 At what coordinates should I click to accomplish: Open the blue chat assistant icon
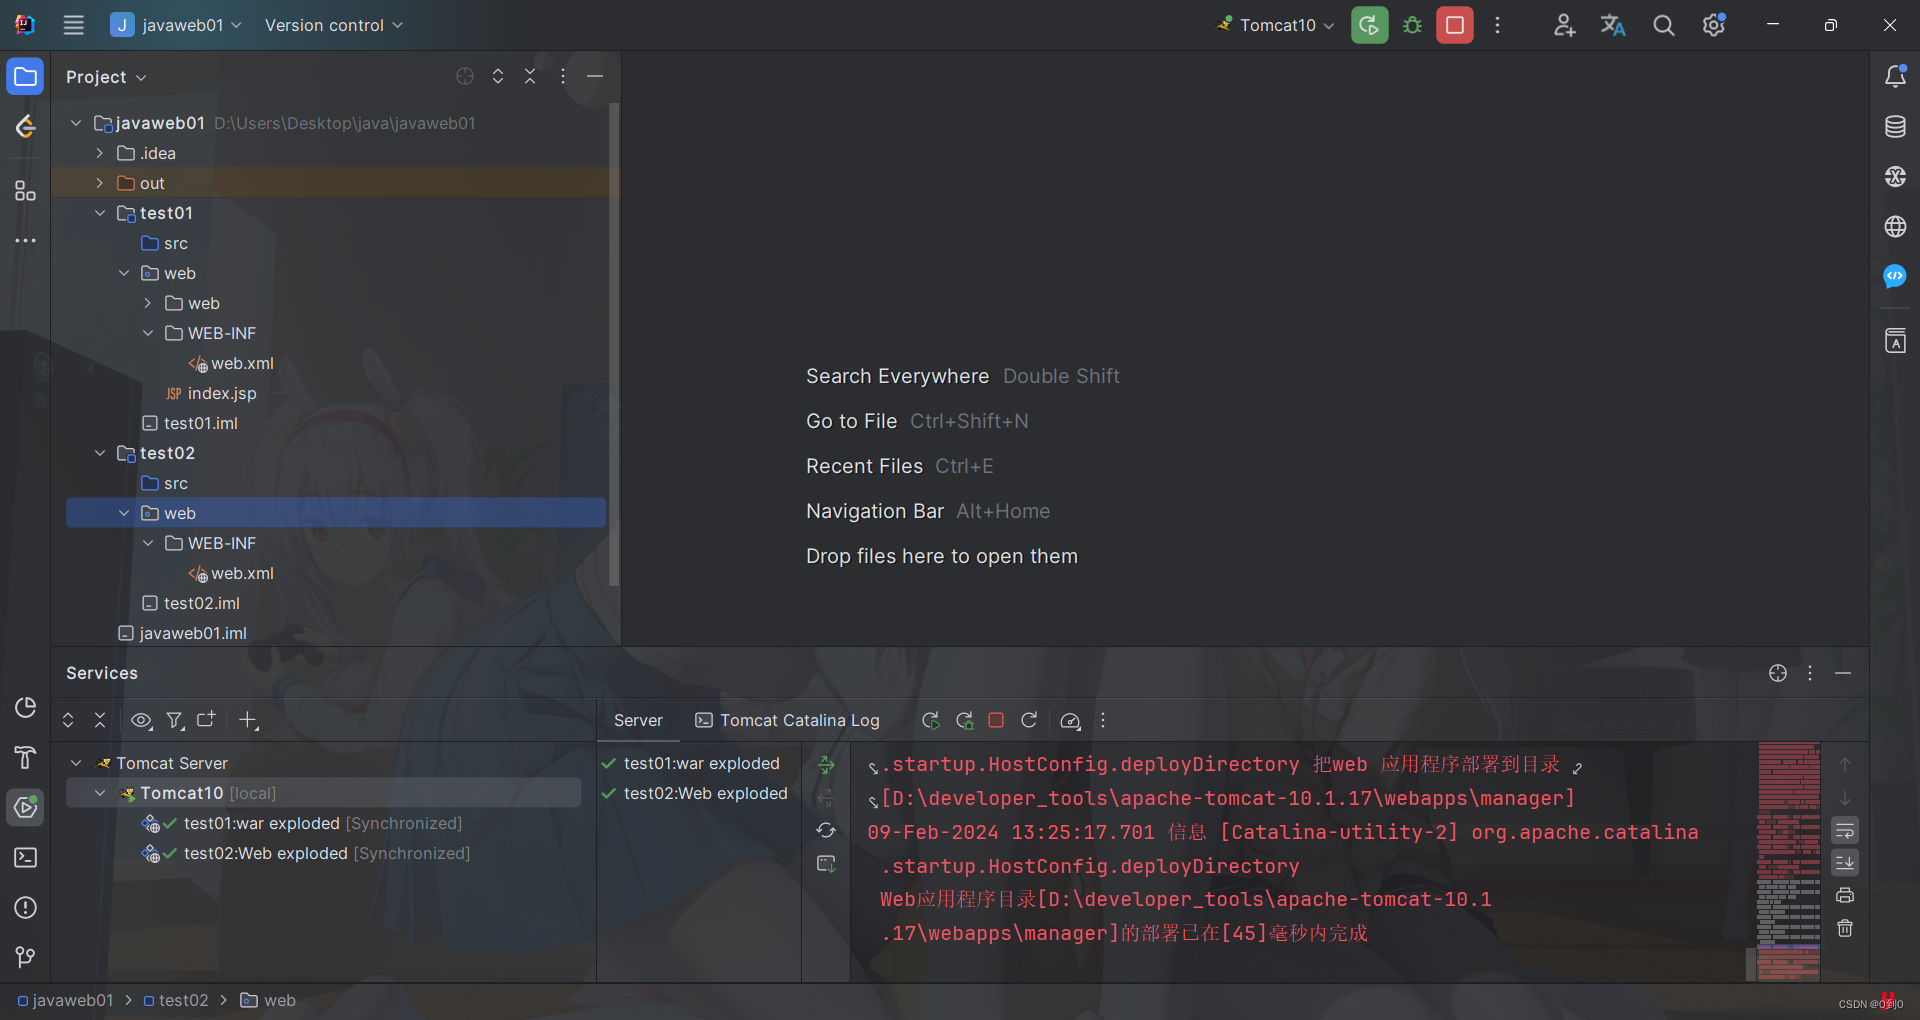1895,276
